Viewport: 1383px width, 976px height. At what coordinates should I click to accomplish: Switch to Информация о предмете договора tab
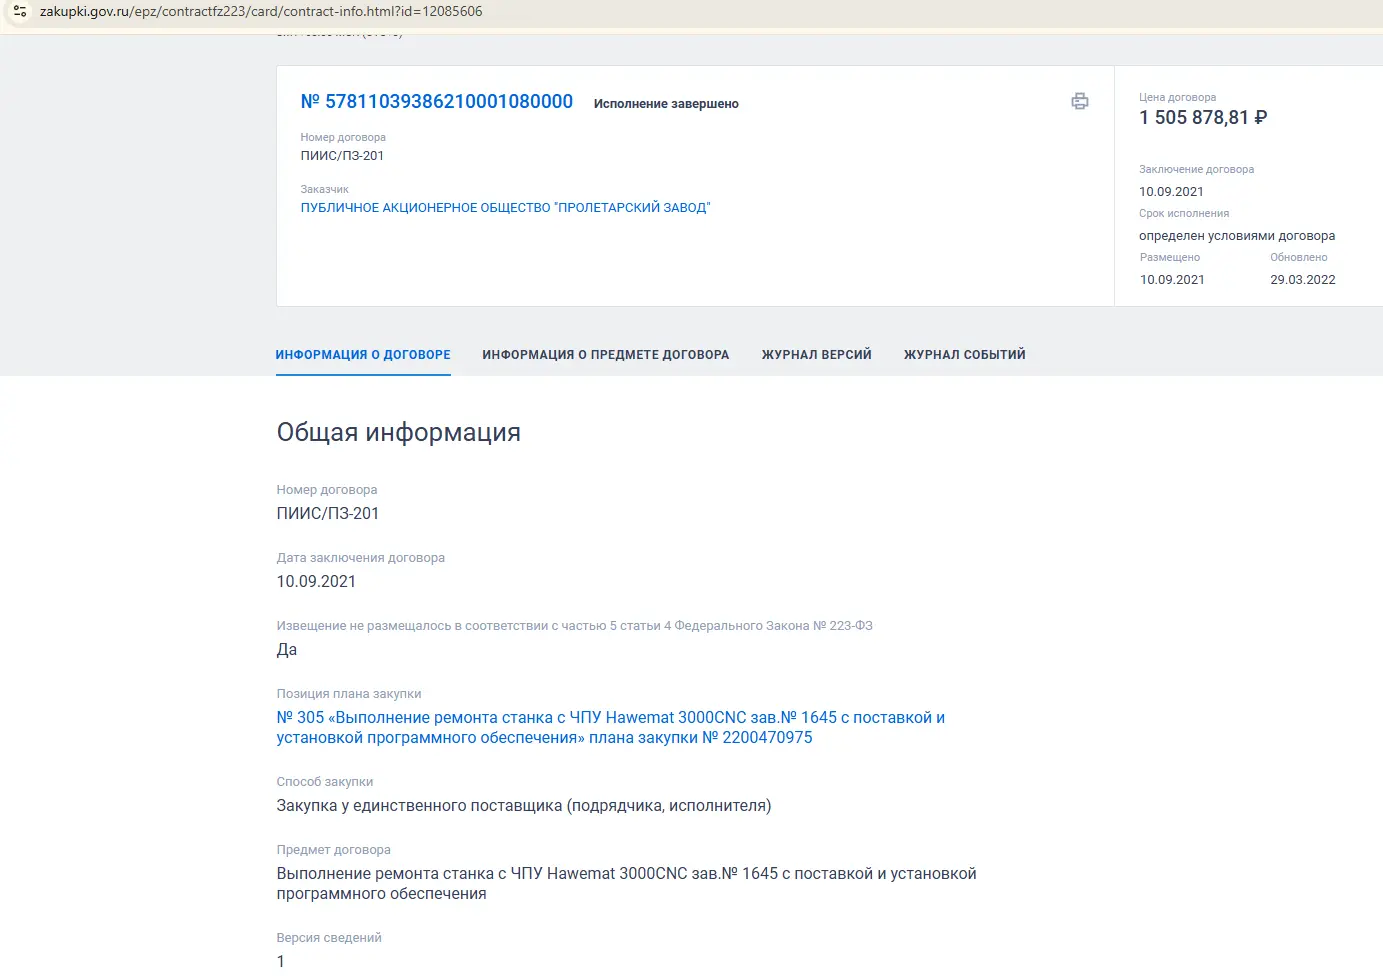tap(606, 355)
